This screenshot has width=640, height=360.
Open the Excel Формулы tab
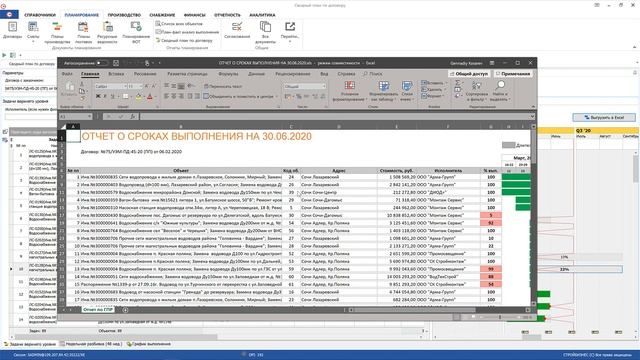pyautogui.click(x=228, y=74)
